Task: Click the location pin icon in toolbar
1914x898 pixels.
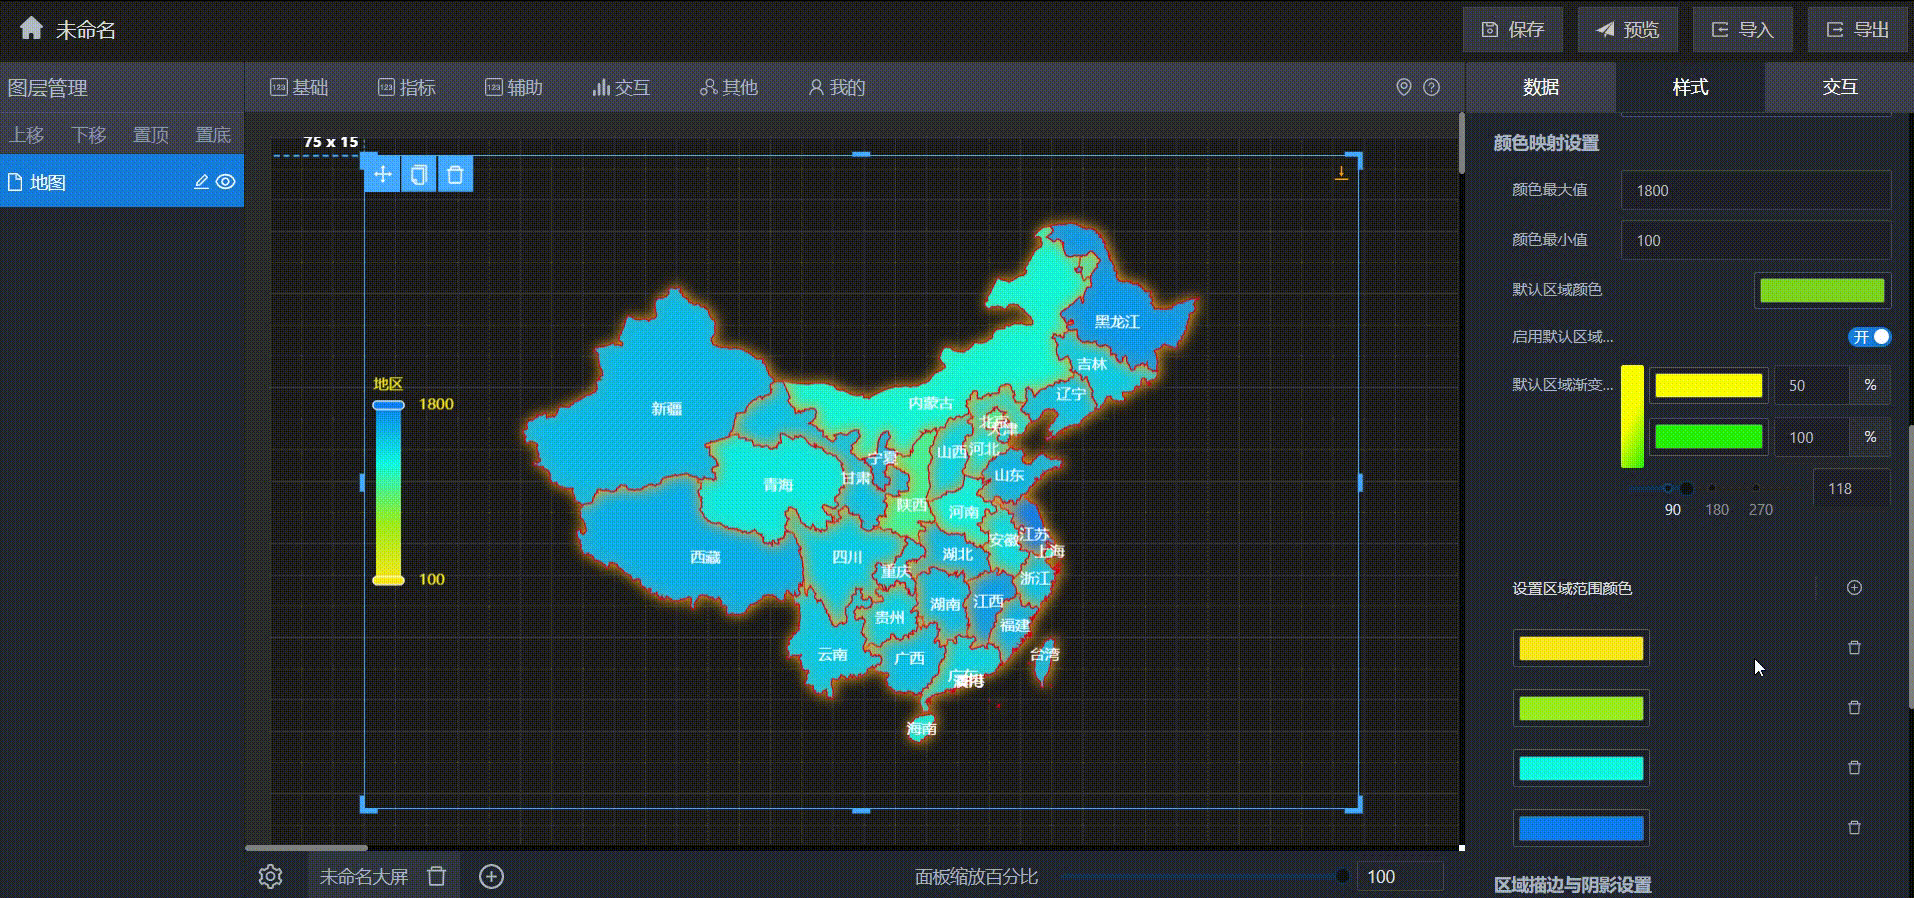Action: pos(1404,88)
